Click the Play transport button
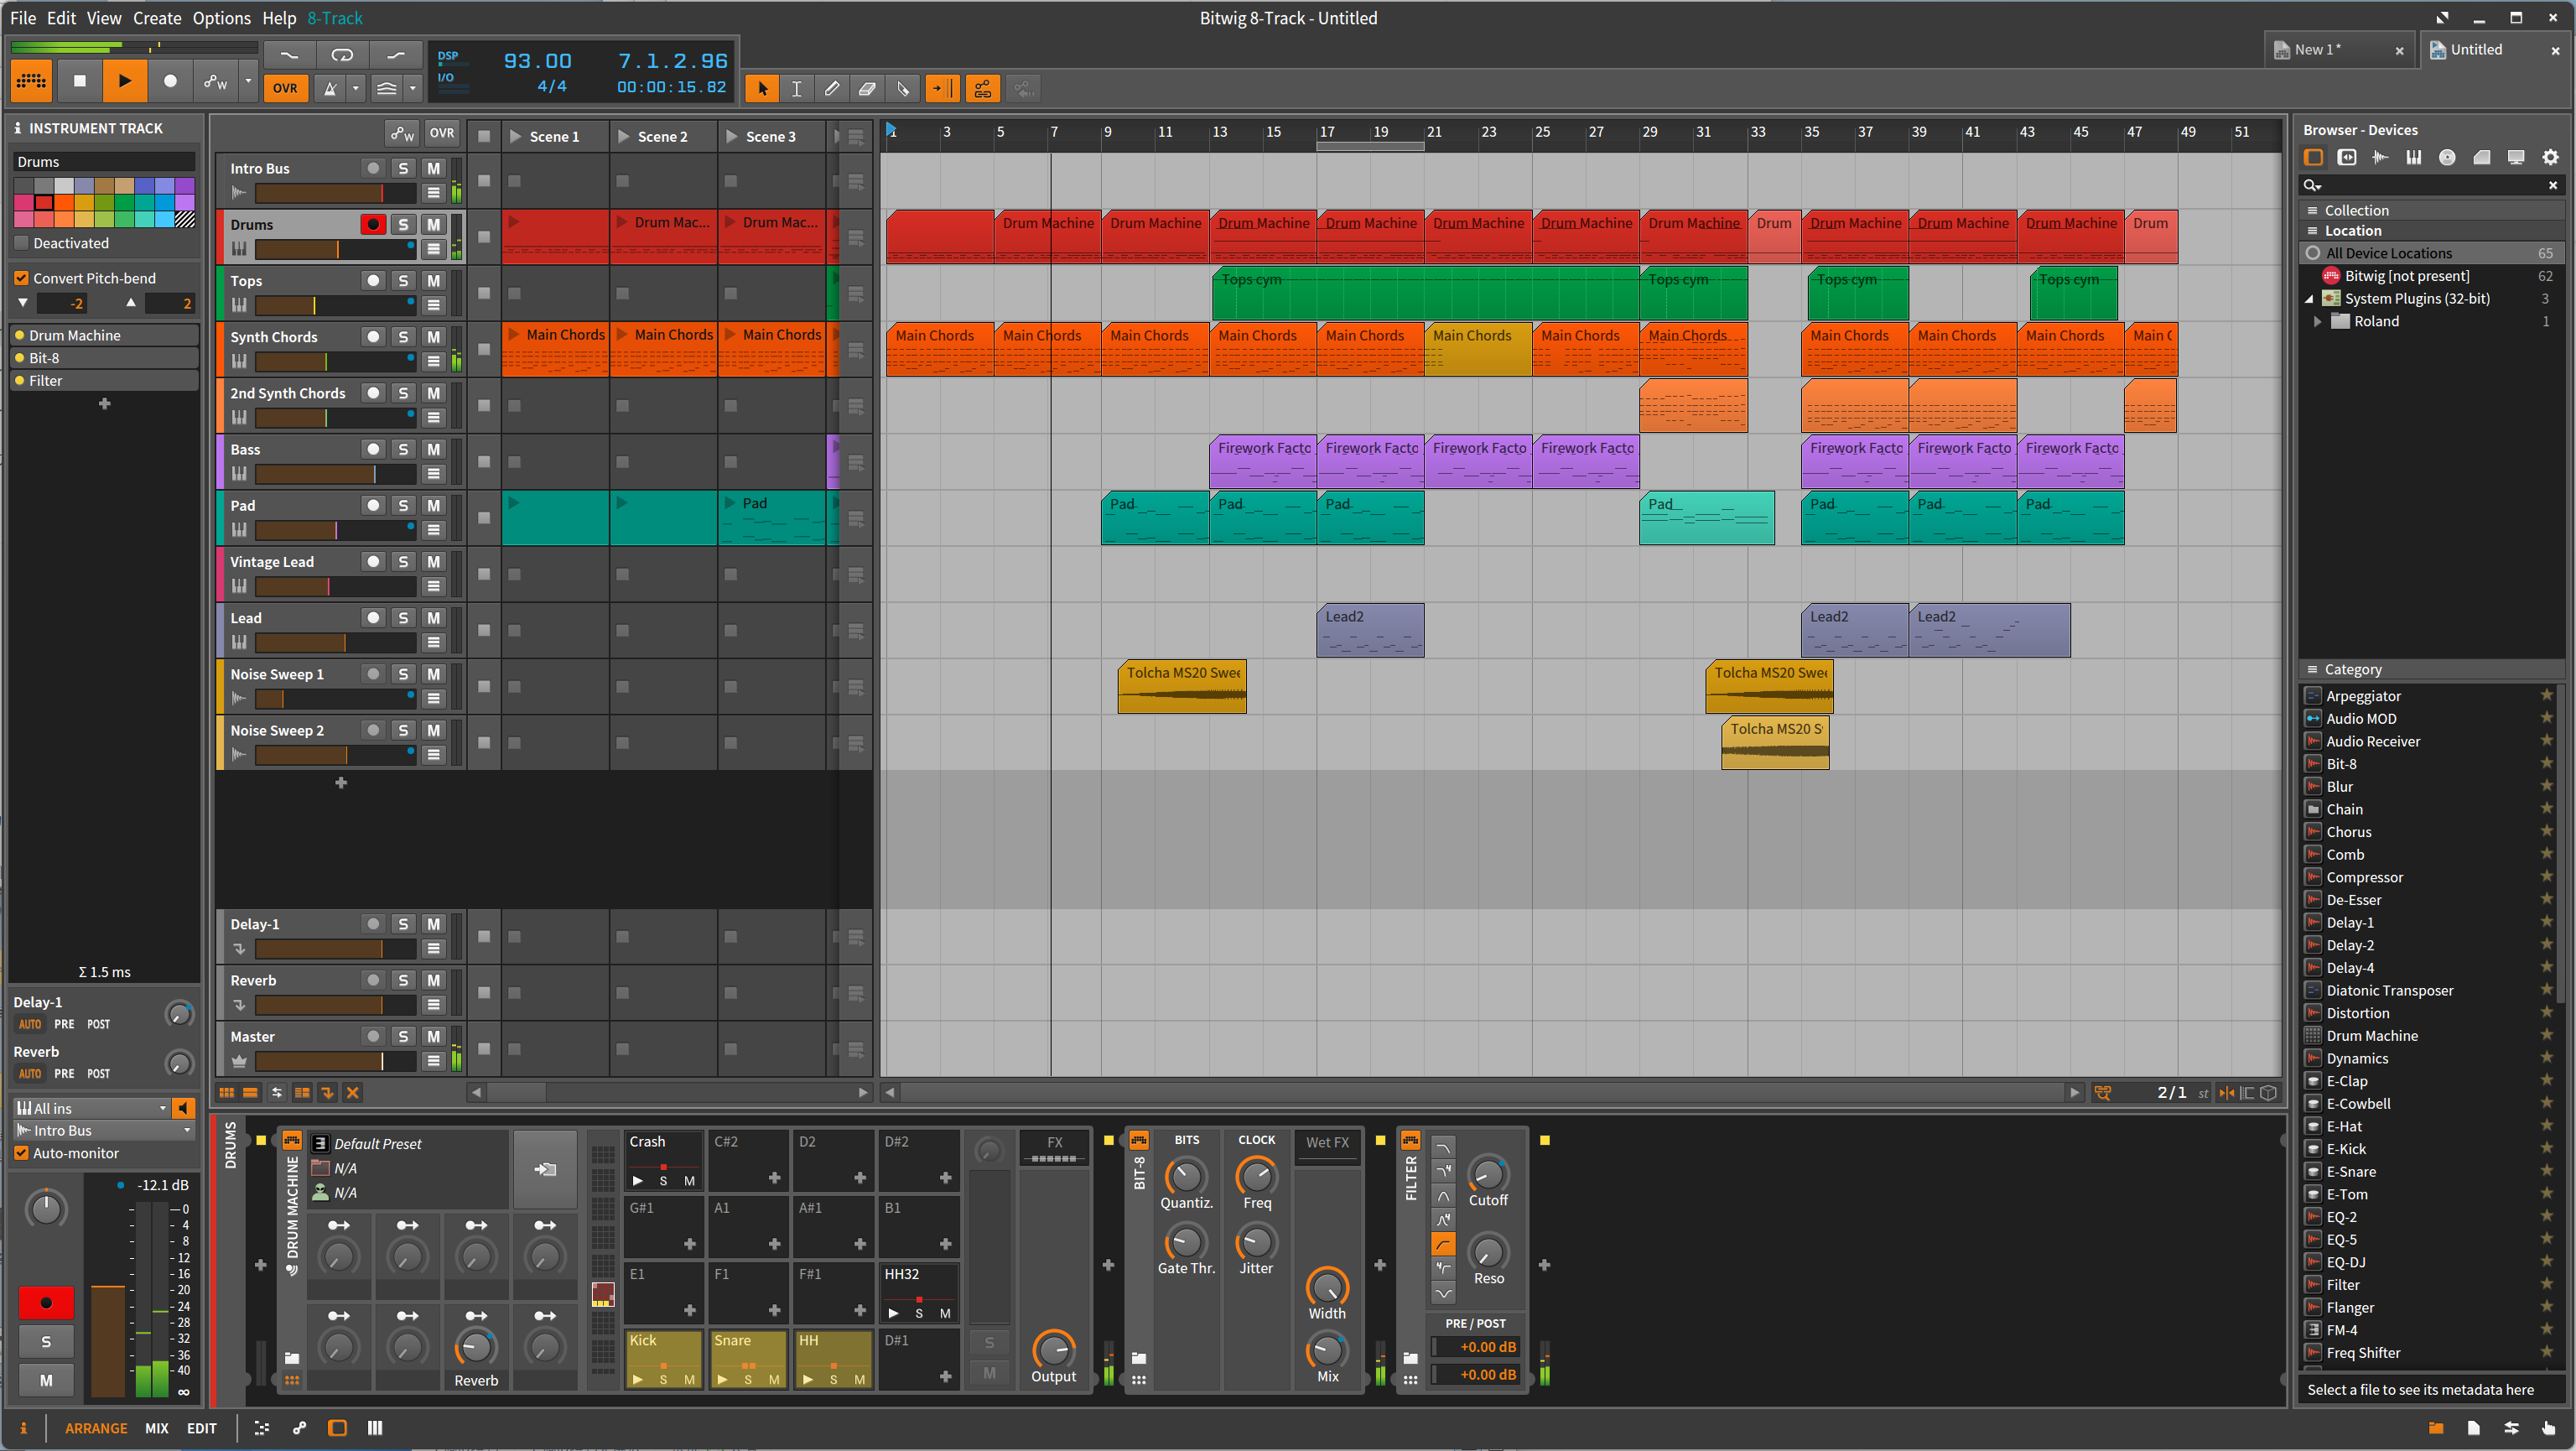The width and height of the screenshot is (2576, 1451). coord(124,81)
